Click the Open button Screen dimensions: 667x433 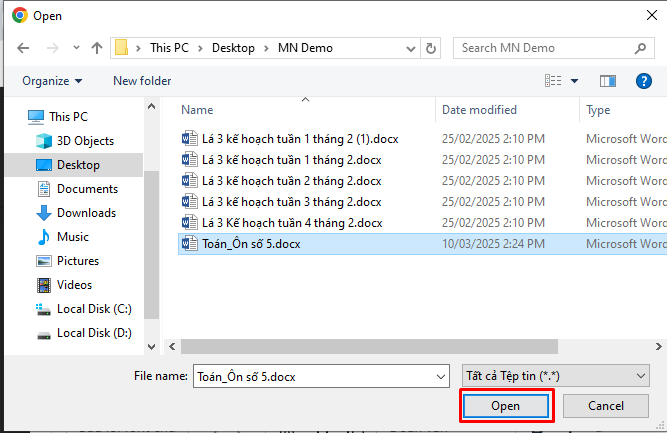506,406
